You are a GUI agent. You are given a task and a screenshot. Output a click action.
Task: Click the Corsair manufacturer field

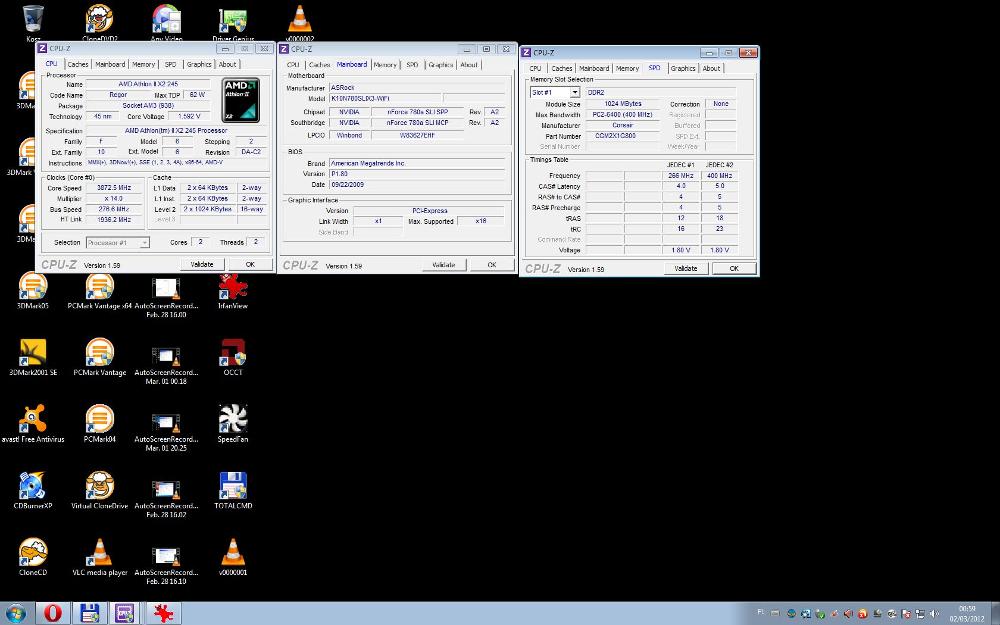(x=622, y=126)
